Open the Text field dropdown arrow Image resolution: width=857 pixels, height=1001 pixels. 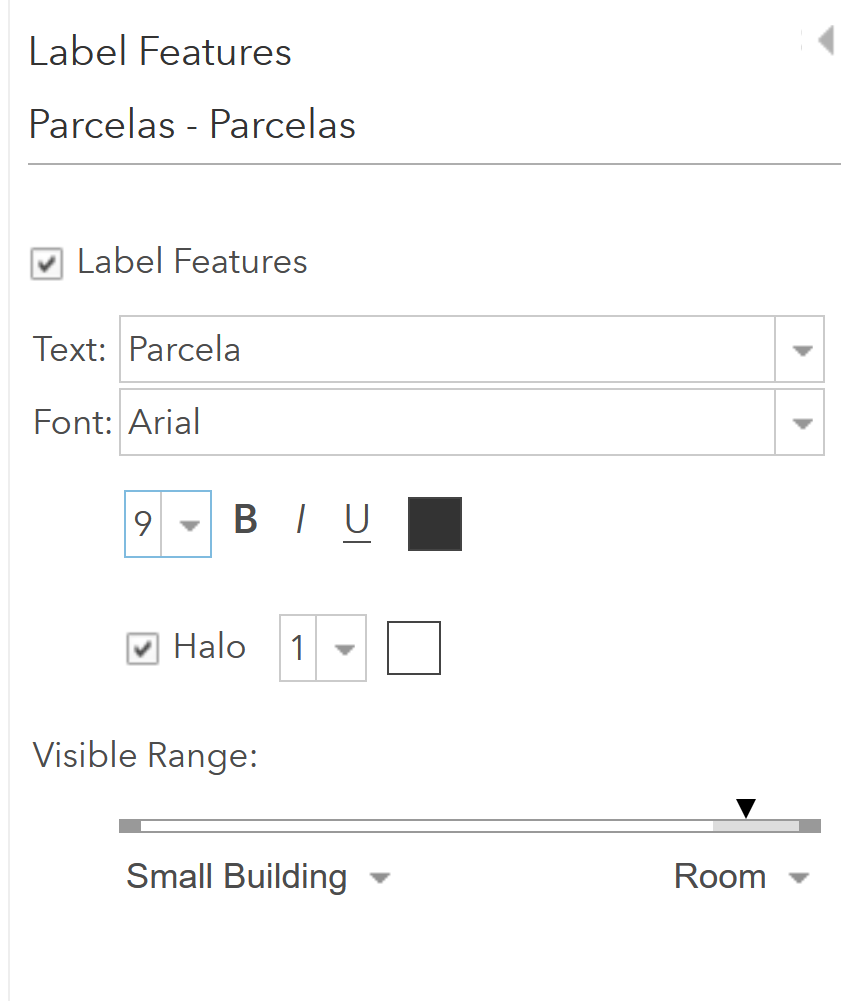coord(801,350)
